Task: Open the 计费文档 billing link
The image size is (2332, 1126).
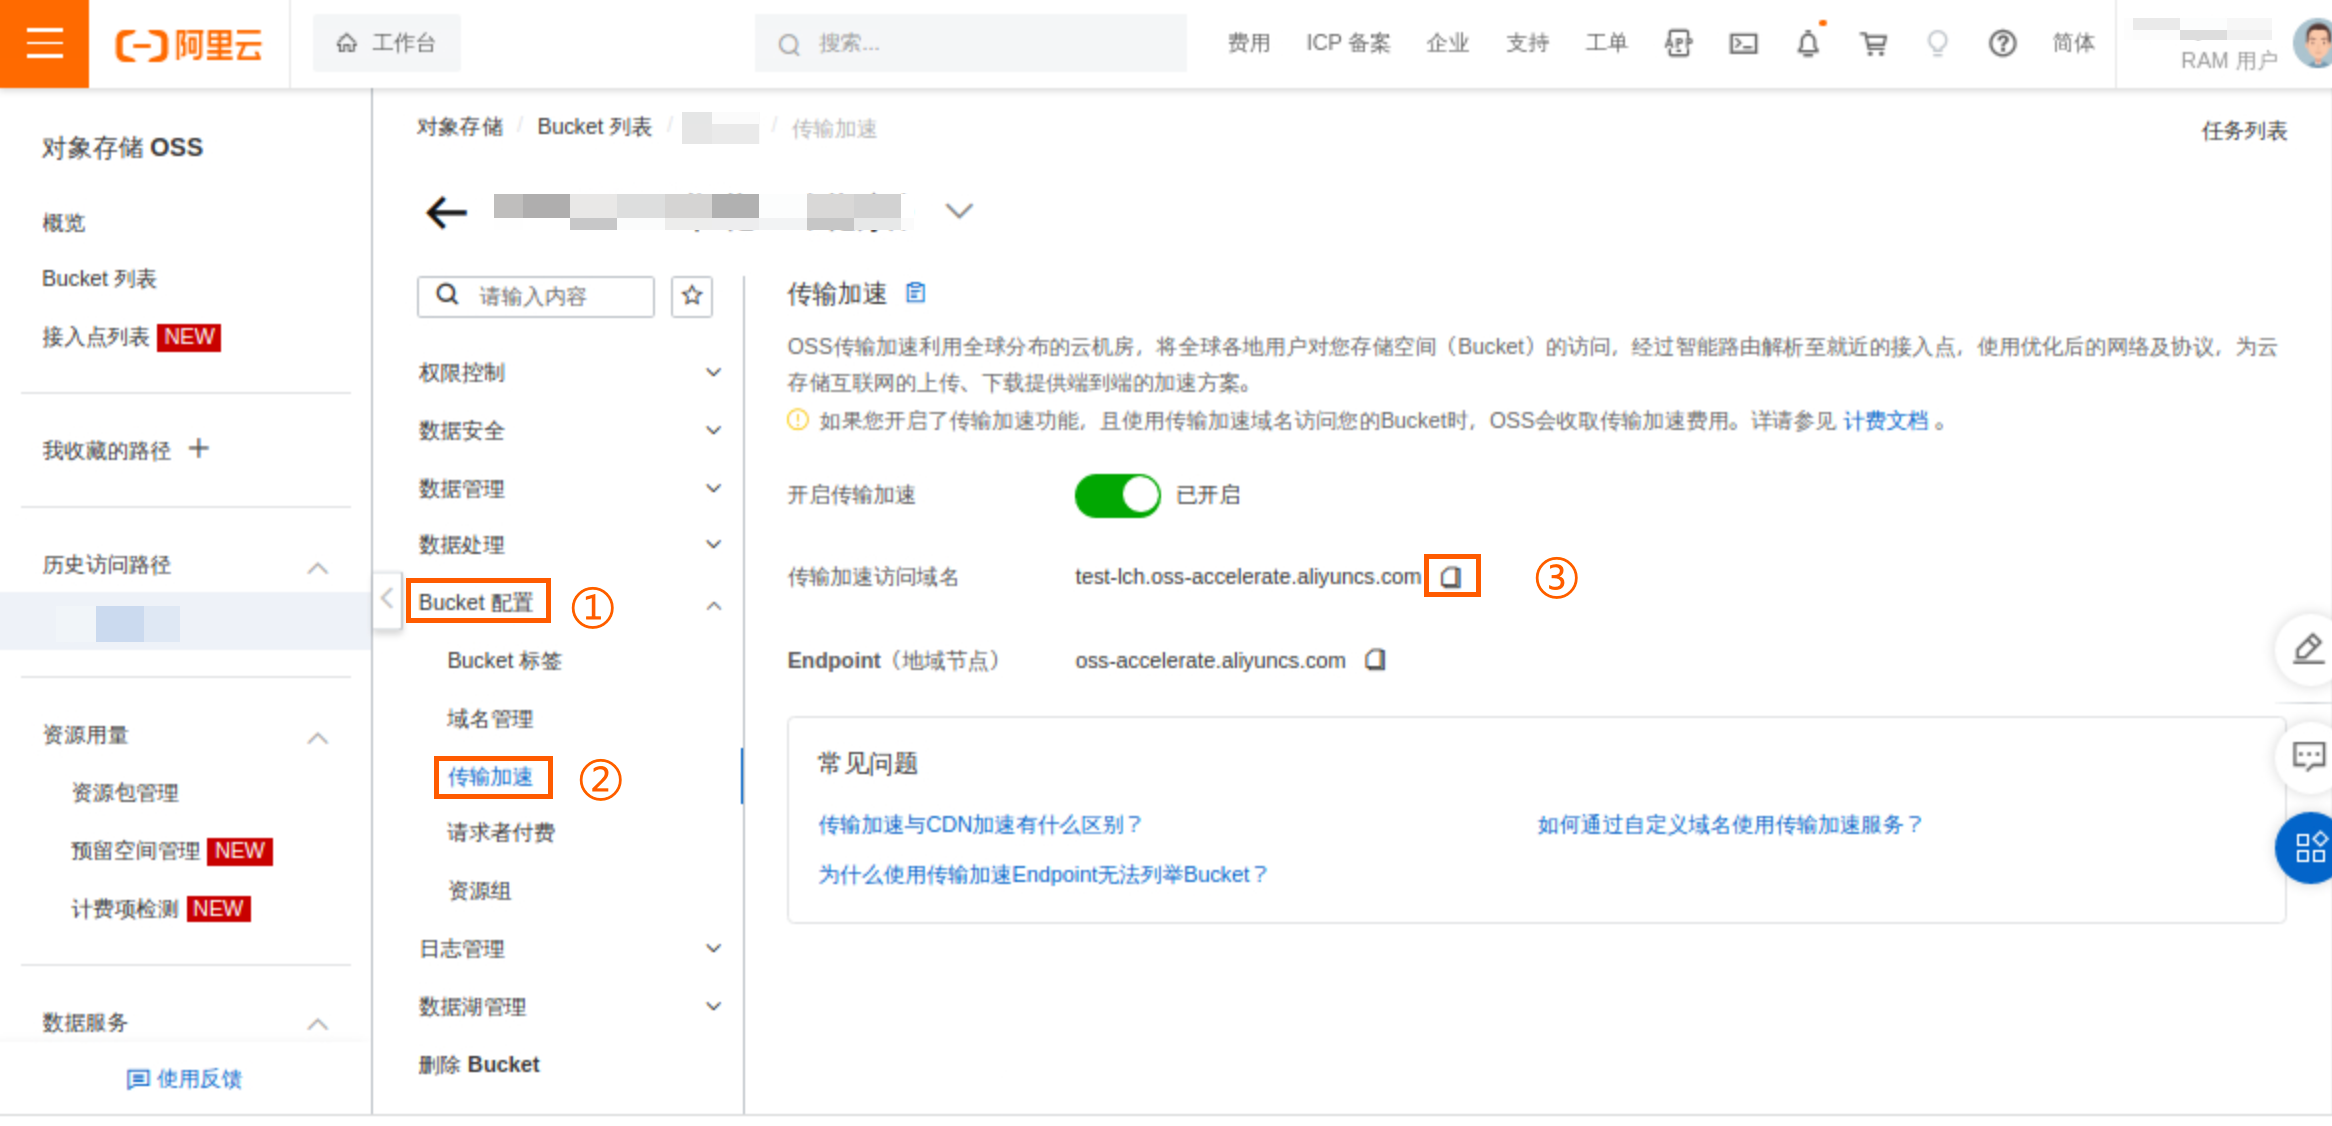Action: tap(1885, 421)
